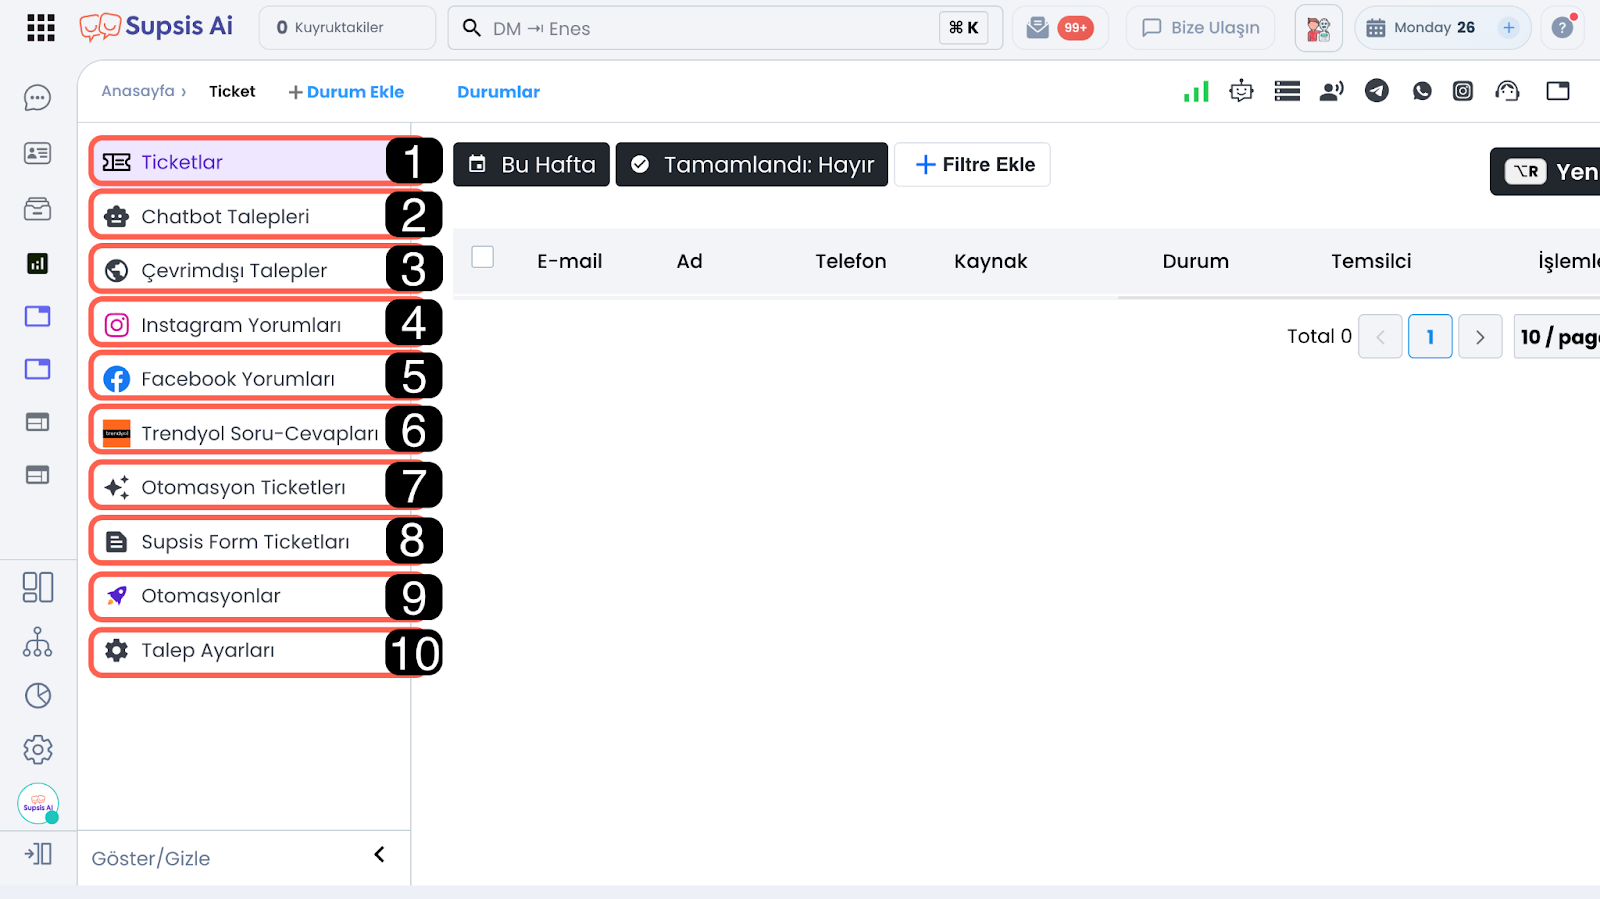Image resolution: width=1600 pixels, height=899 pixels.
Task: Click the green signal bars icon
Action: 1196,92
